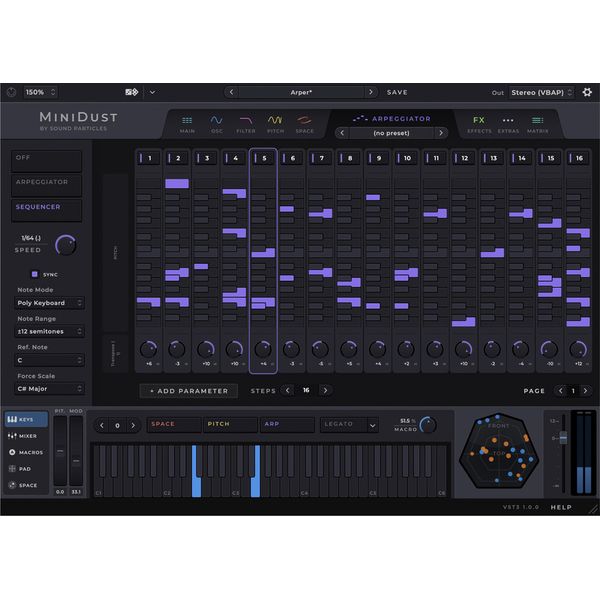Previous arpeggiator preset arrow
This screenshot has width=600, height=600.
[x=342, y=133]
